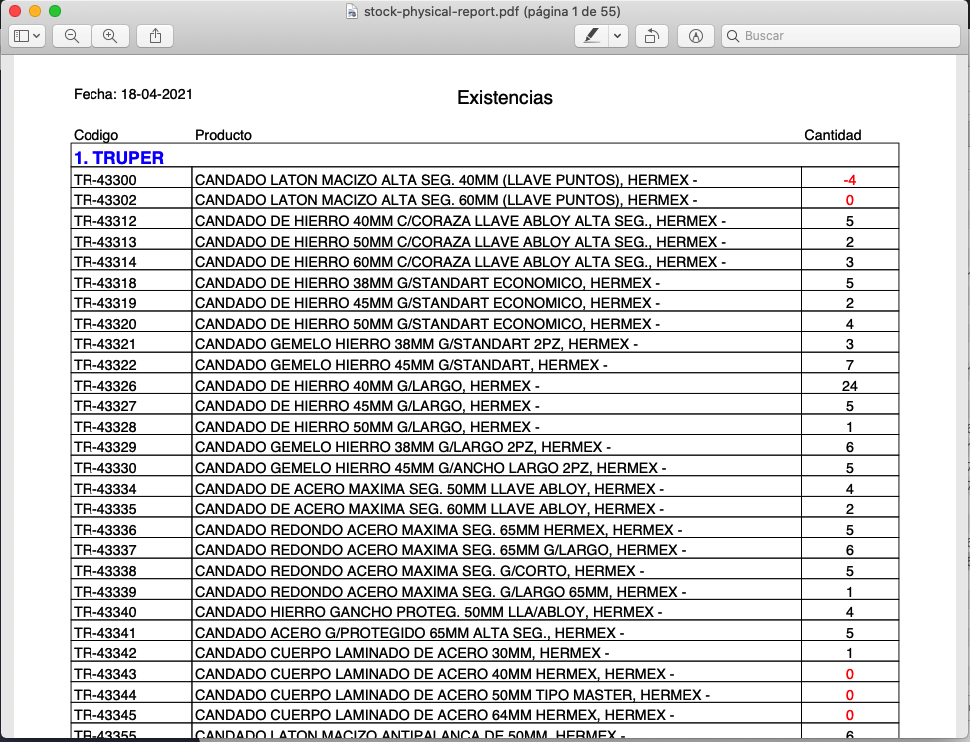Click the zoom in magnifier button
This screenshot has height=742, width=970.
(x=110, y=36)
